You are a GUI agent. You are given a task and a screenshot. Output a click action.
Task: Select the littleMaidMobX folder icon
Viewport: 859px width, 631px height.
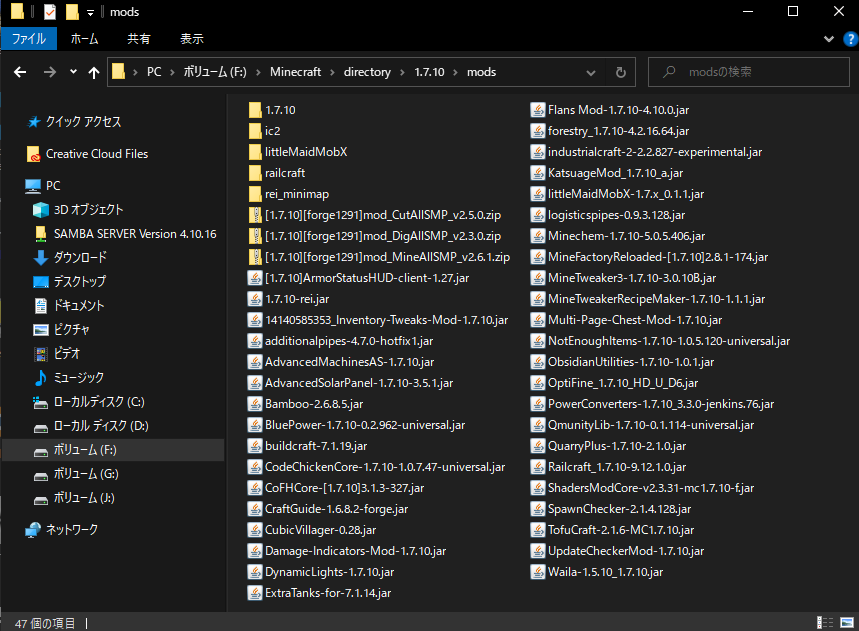[x=255, y=152]
